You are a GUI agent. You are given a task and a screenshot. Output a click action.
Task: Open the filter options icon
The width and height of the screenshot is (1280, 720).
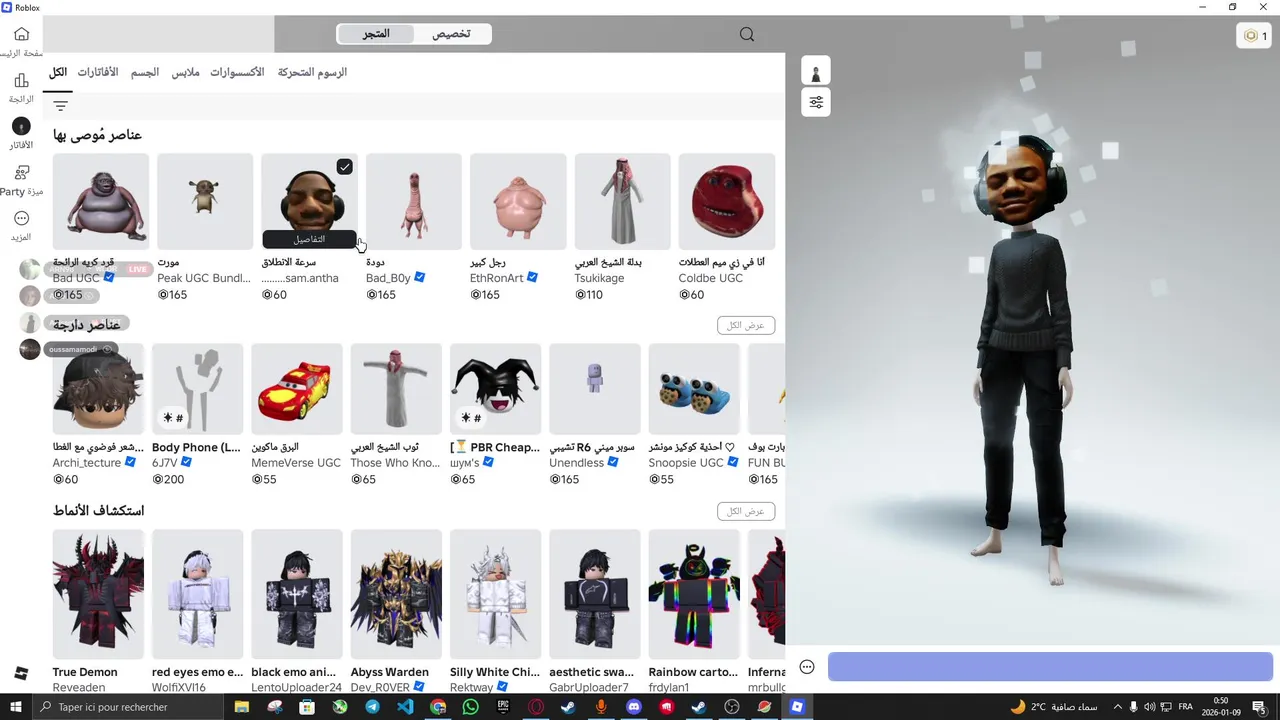pos(60,105)
